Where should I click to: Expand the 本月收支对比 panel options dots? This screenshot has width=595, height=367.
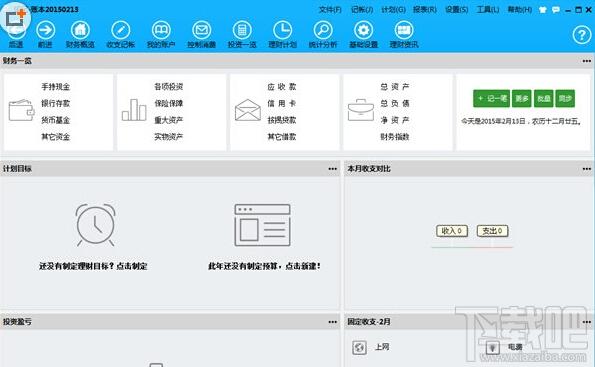click(587, 169)
